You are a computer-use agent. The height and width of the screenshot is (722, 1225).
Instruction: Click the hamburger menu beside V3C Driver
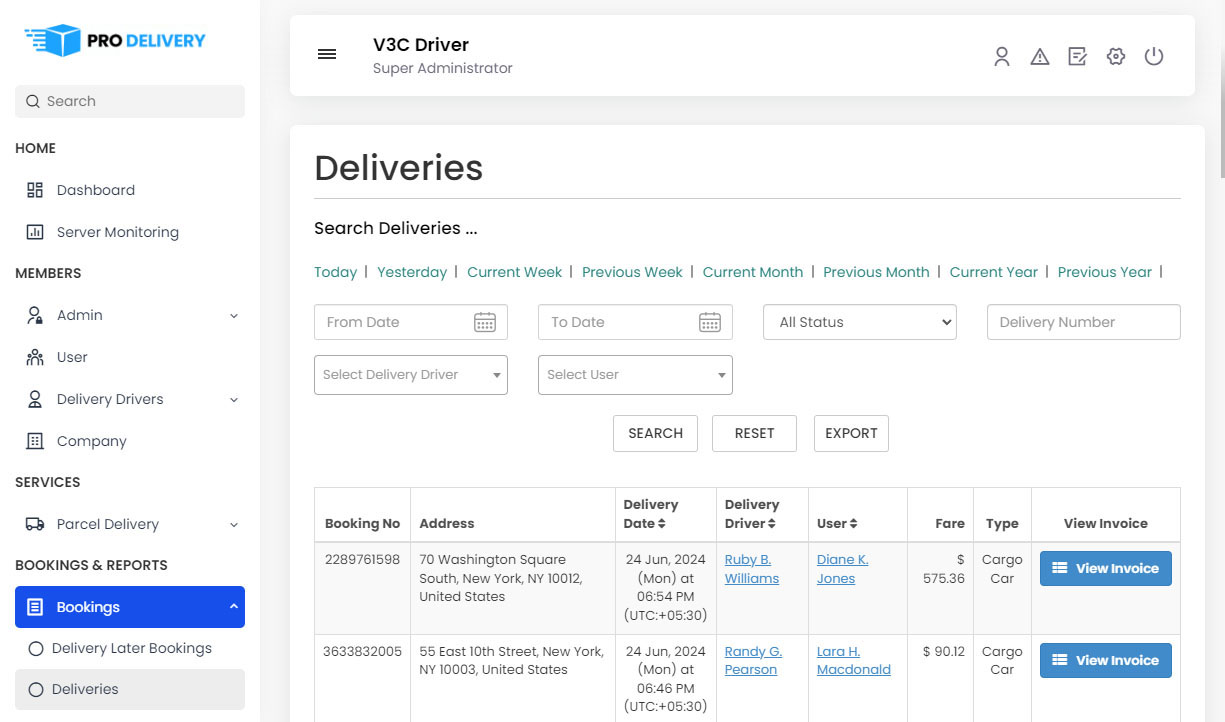(327, 54)
